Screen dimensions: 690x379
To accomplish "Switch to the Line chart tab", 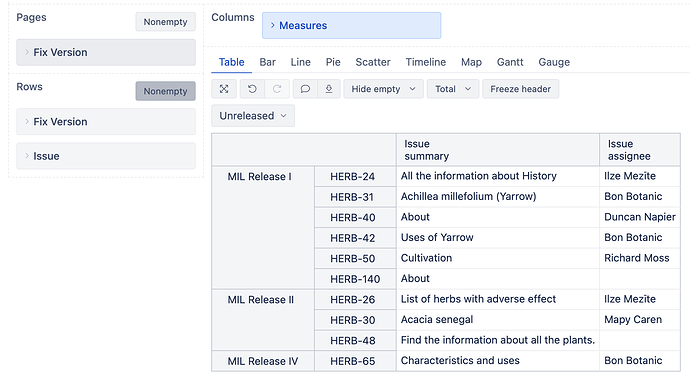I will coord(301,62).
